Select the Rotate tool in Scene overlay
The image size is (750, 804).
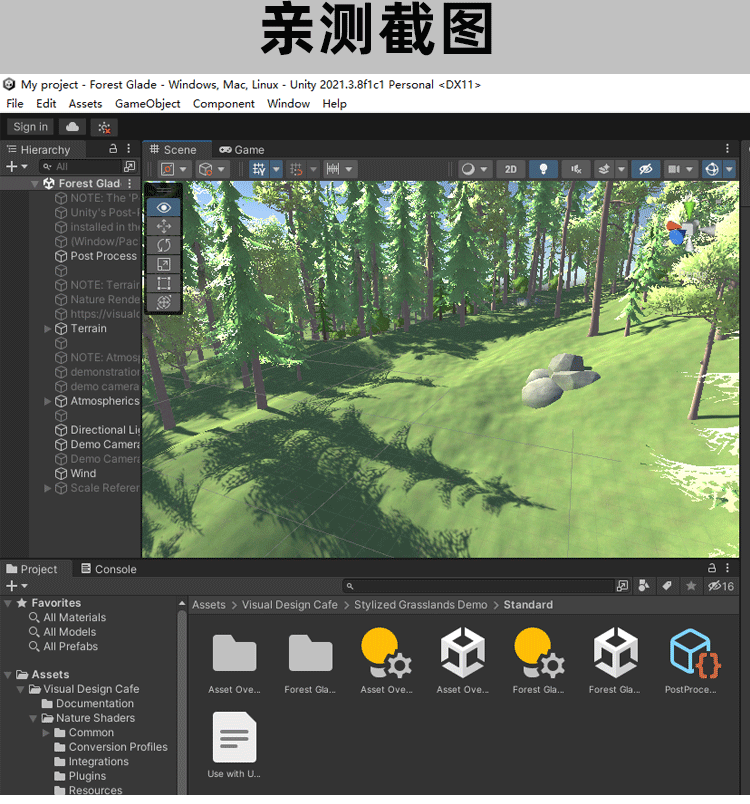[x=164, y=245]
